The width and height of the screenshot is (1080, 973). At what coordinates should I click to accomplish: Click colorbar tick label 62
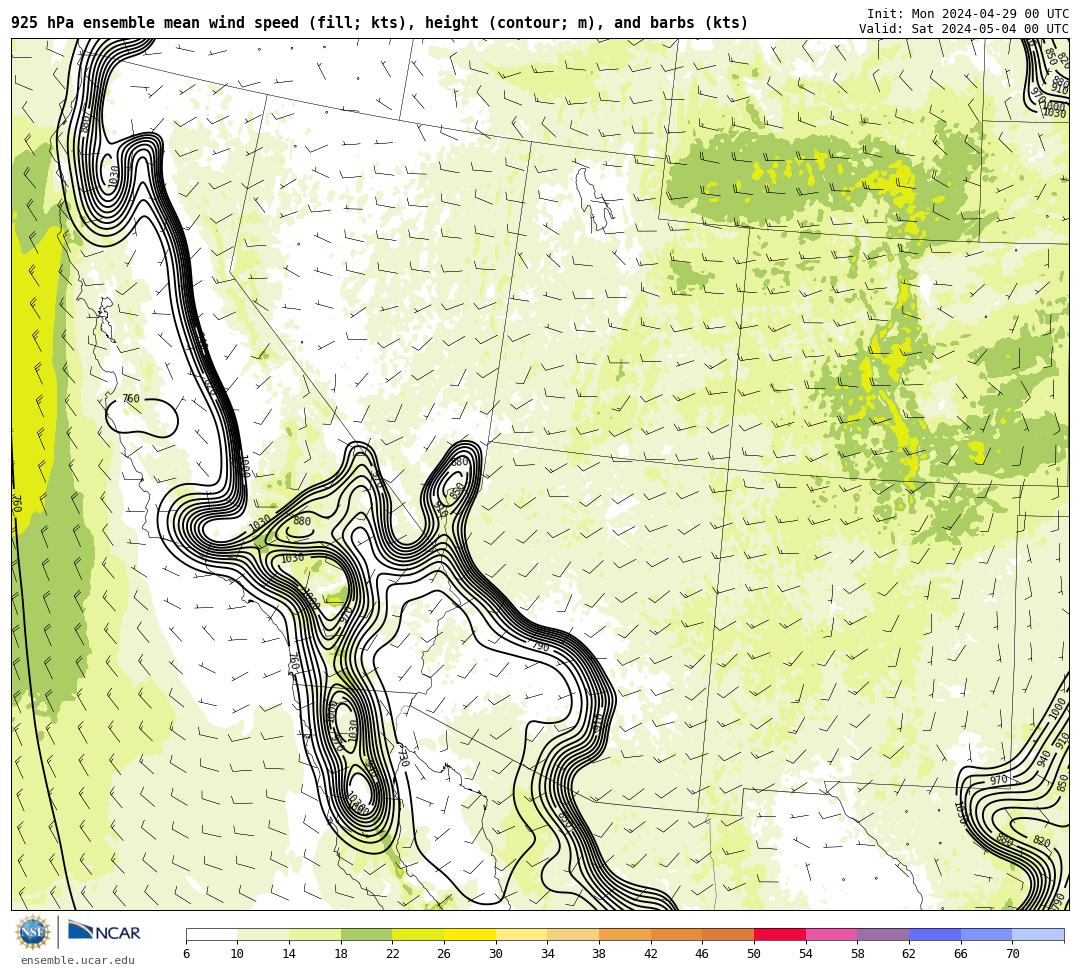908,954
